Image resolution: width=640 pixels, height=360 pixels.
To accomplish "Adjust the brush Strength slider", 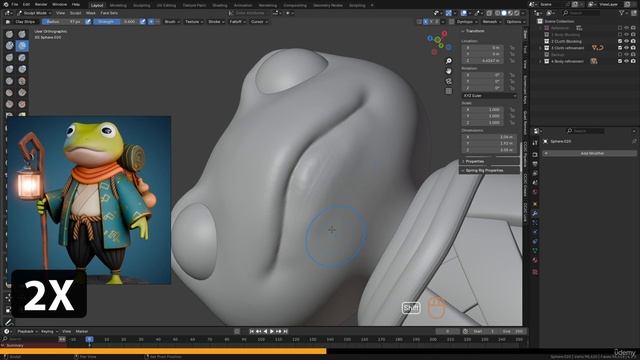I will pos(116,22).
